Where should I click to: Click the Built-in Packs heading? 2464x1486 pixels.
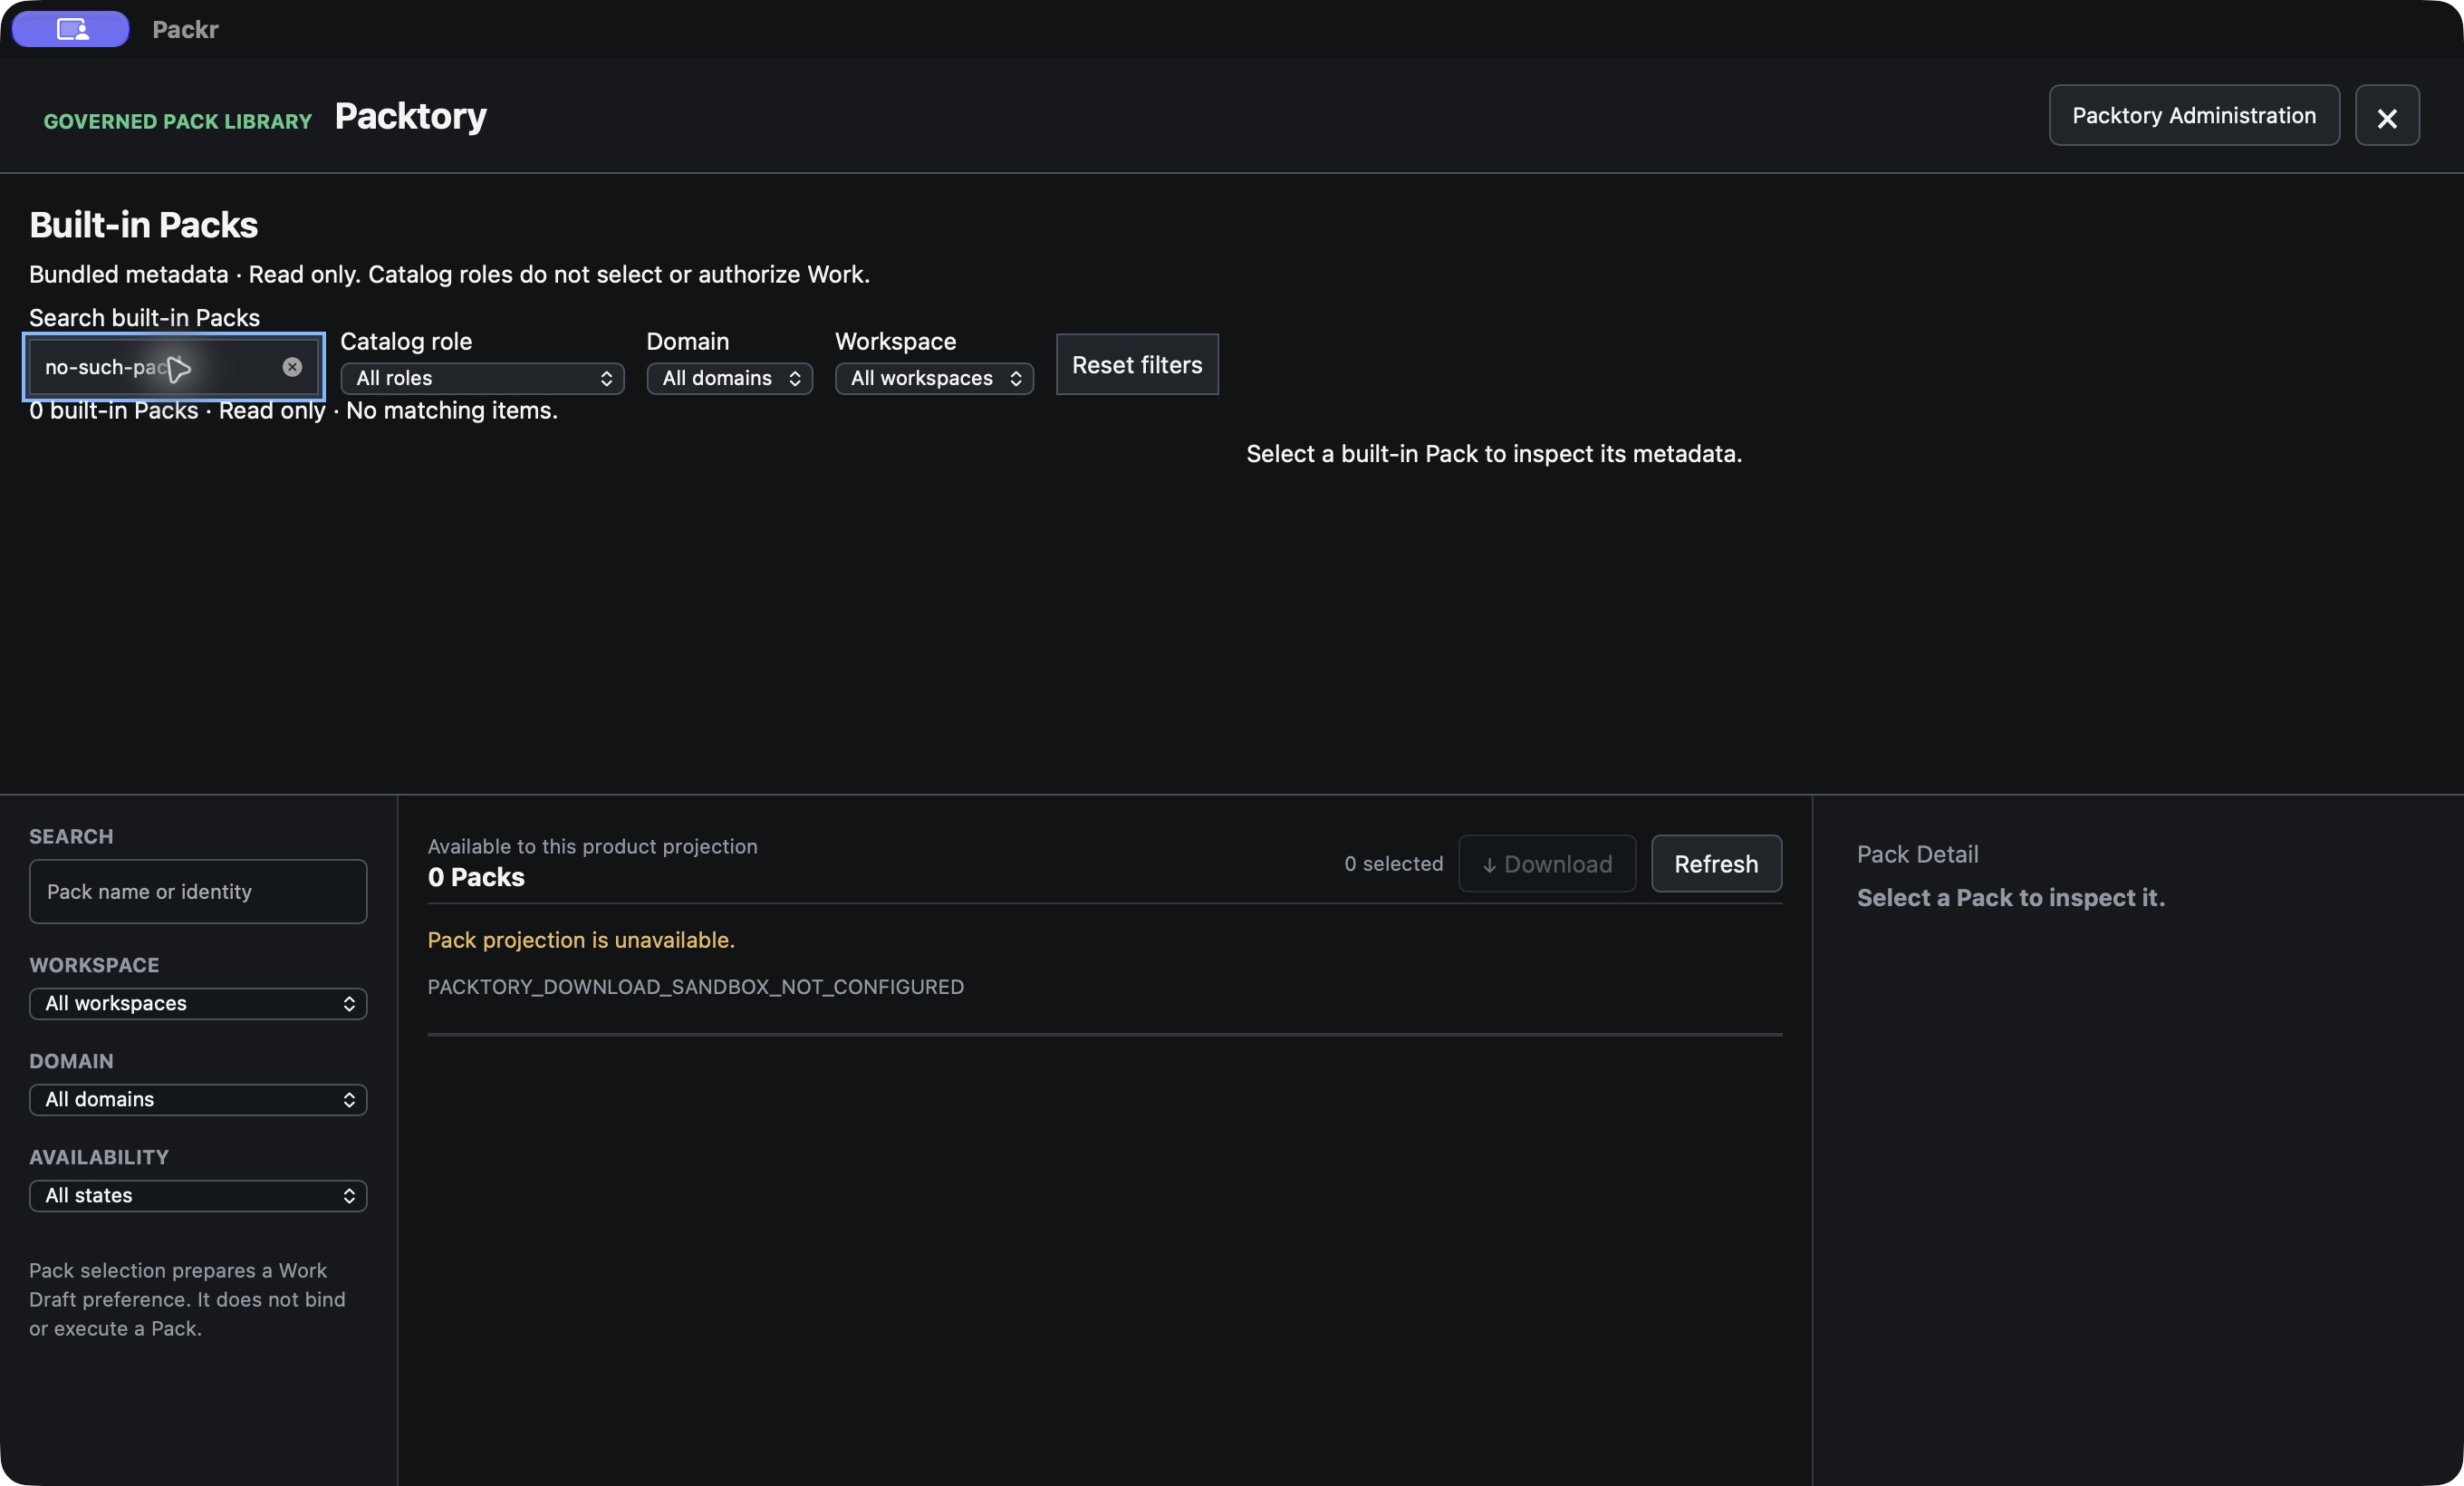click(x=143, y=225)
